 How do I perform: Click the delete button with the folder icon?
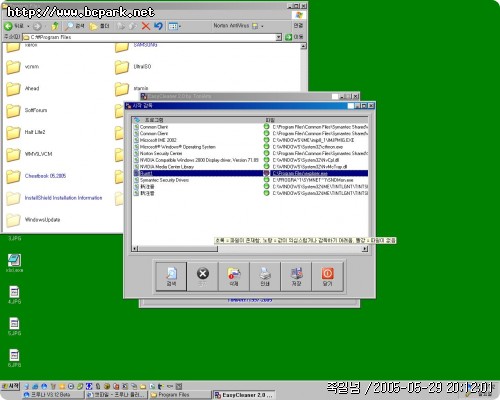click(234, 276)
